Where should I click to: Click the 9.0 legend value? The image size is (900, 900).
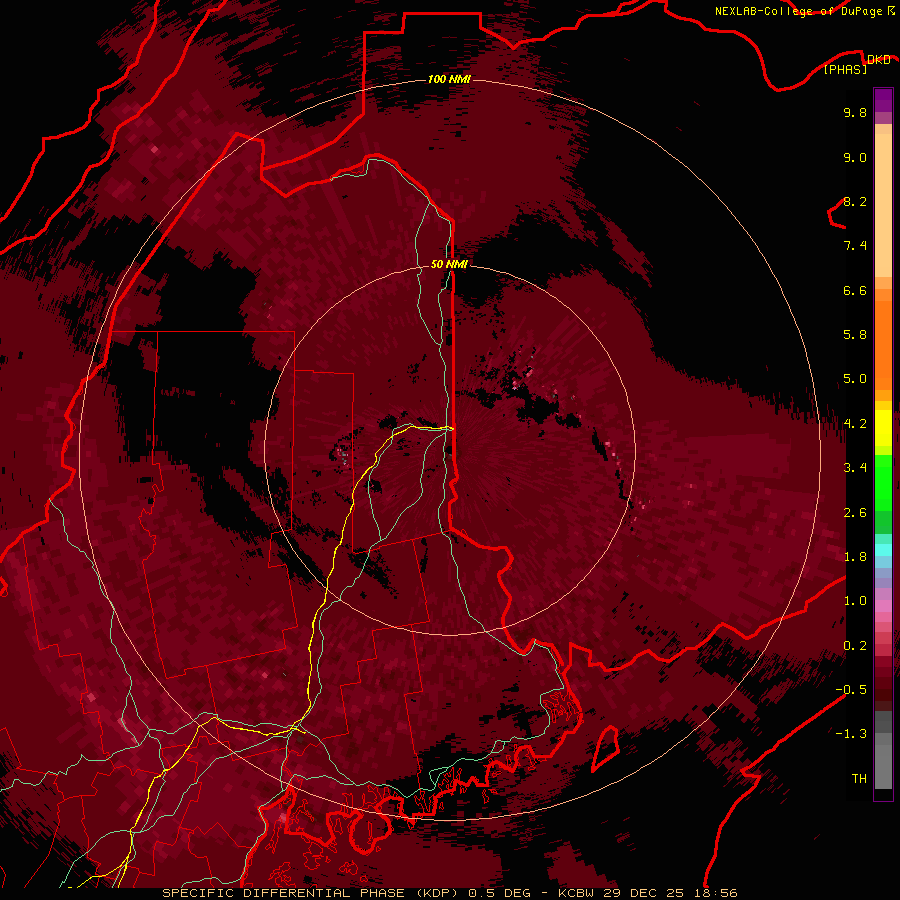[855, 157]
